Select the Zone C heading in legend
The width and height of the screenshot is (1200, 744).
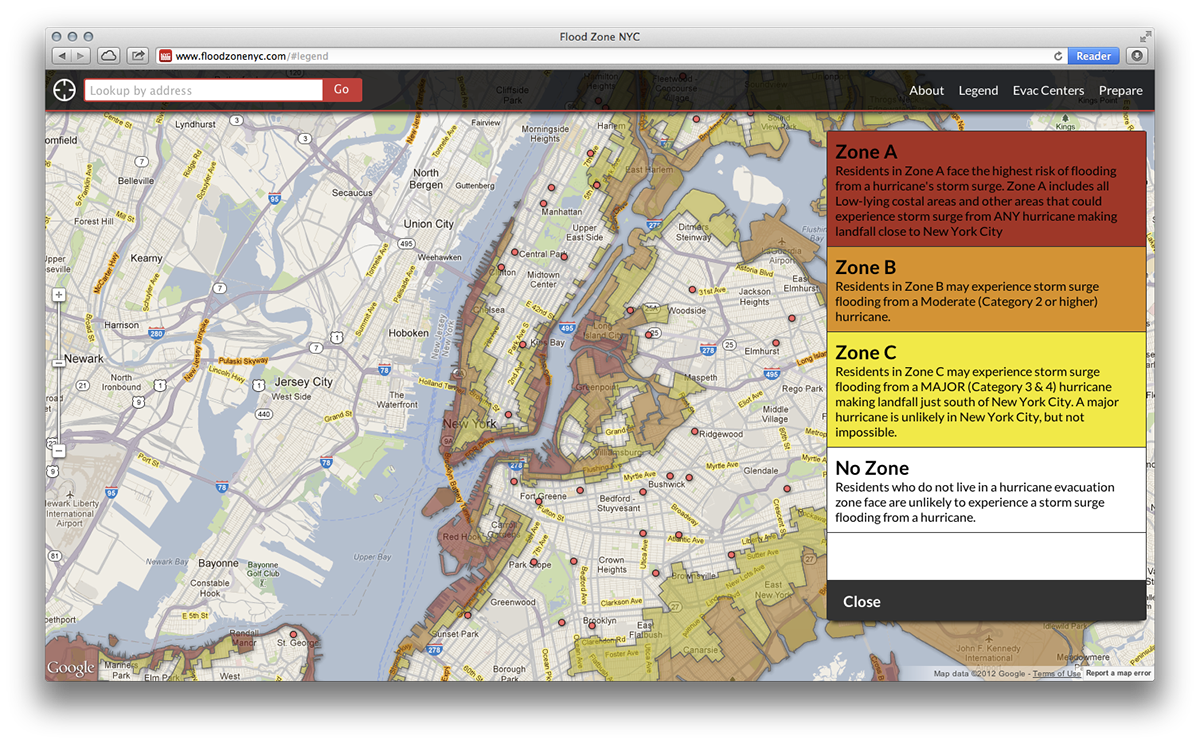866,352
